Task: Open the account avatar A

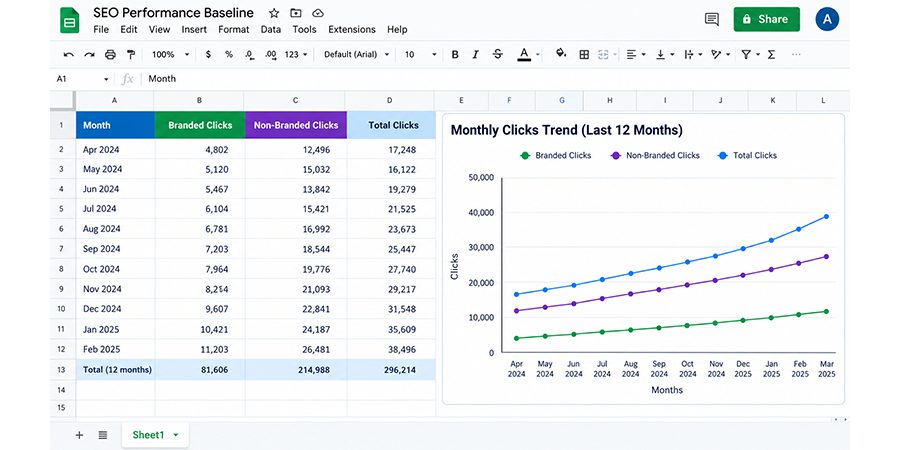Action: pos(827,19)
